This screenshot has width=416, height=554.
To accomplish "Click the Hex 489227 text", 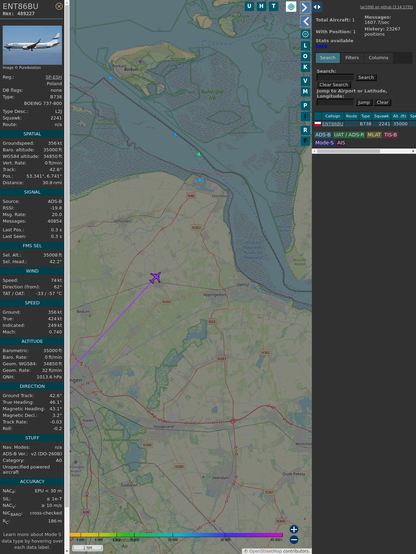I will click(19, 14).
